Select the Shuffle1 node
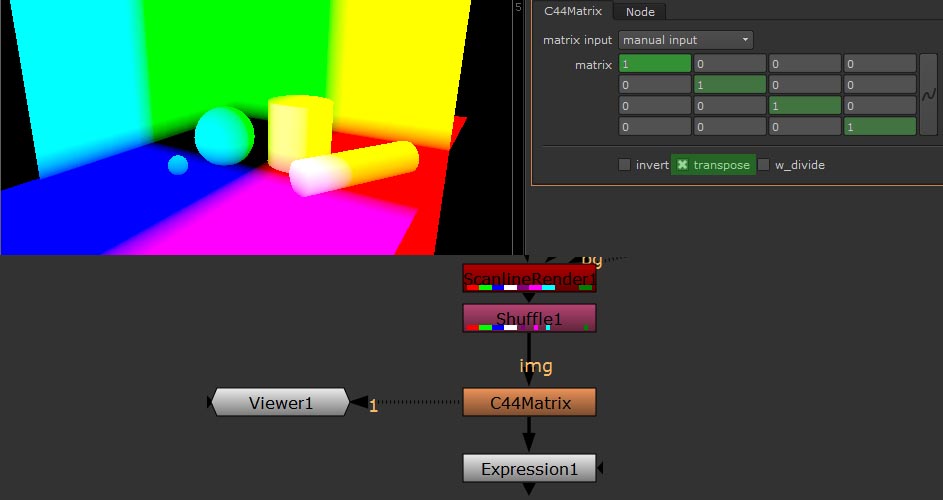The image size is (943, 500). [529, 318]
